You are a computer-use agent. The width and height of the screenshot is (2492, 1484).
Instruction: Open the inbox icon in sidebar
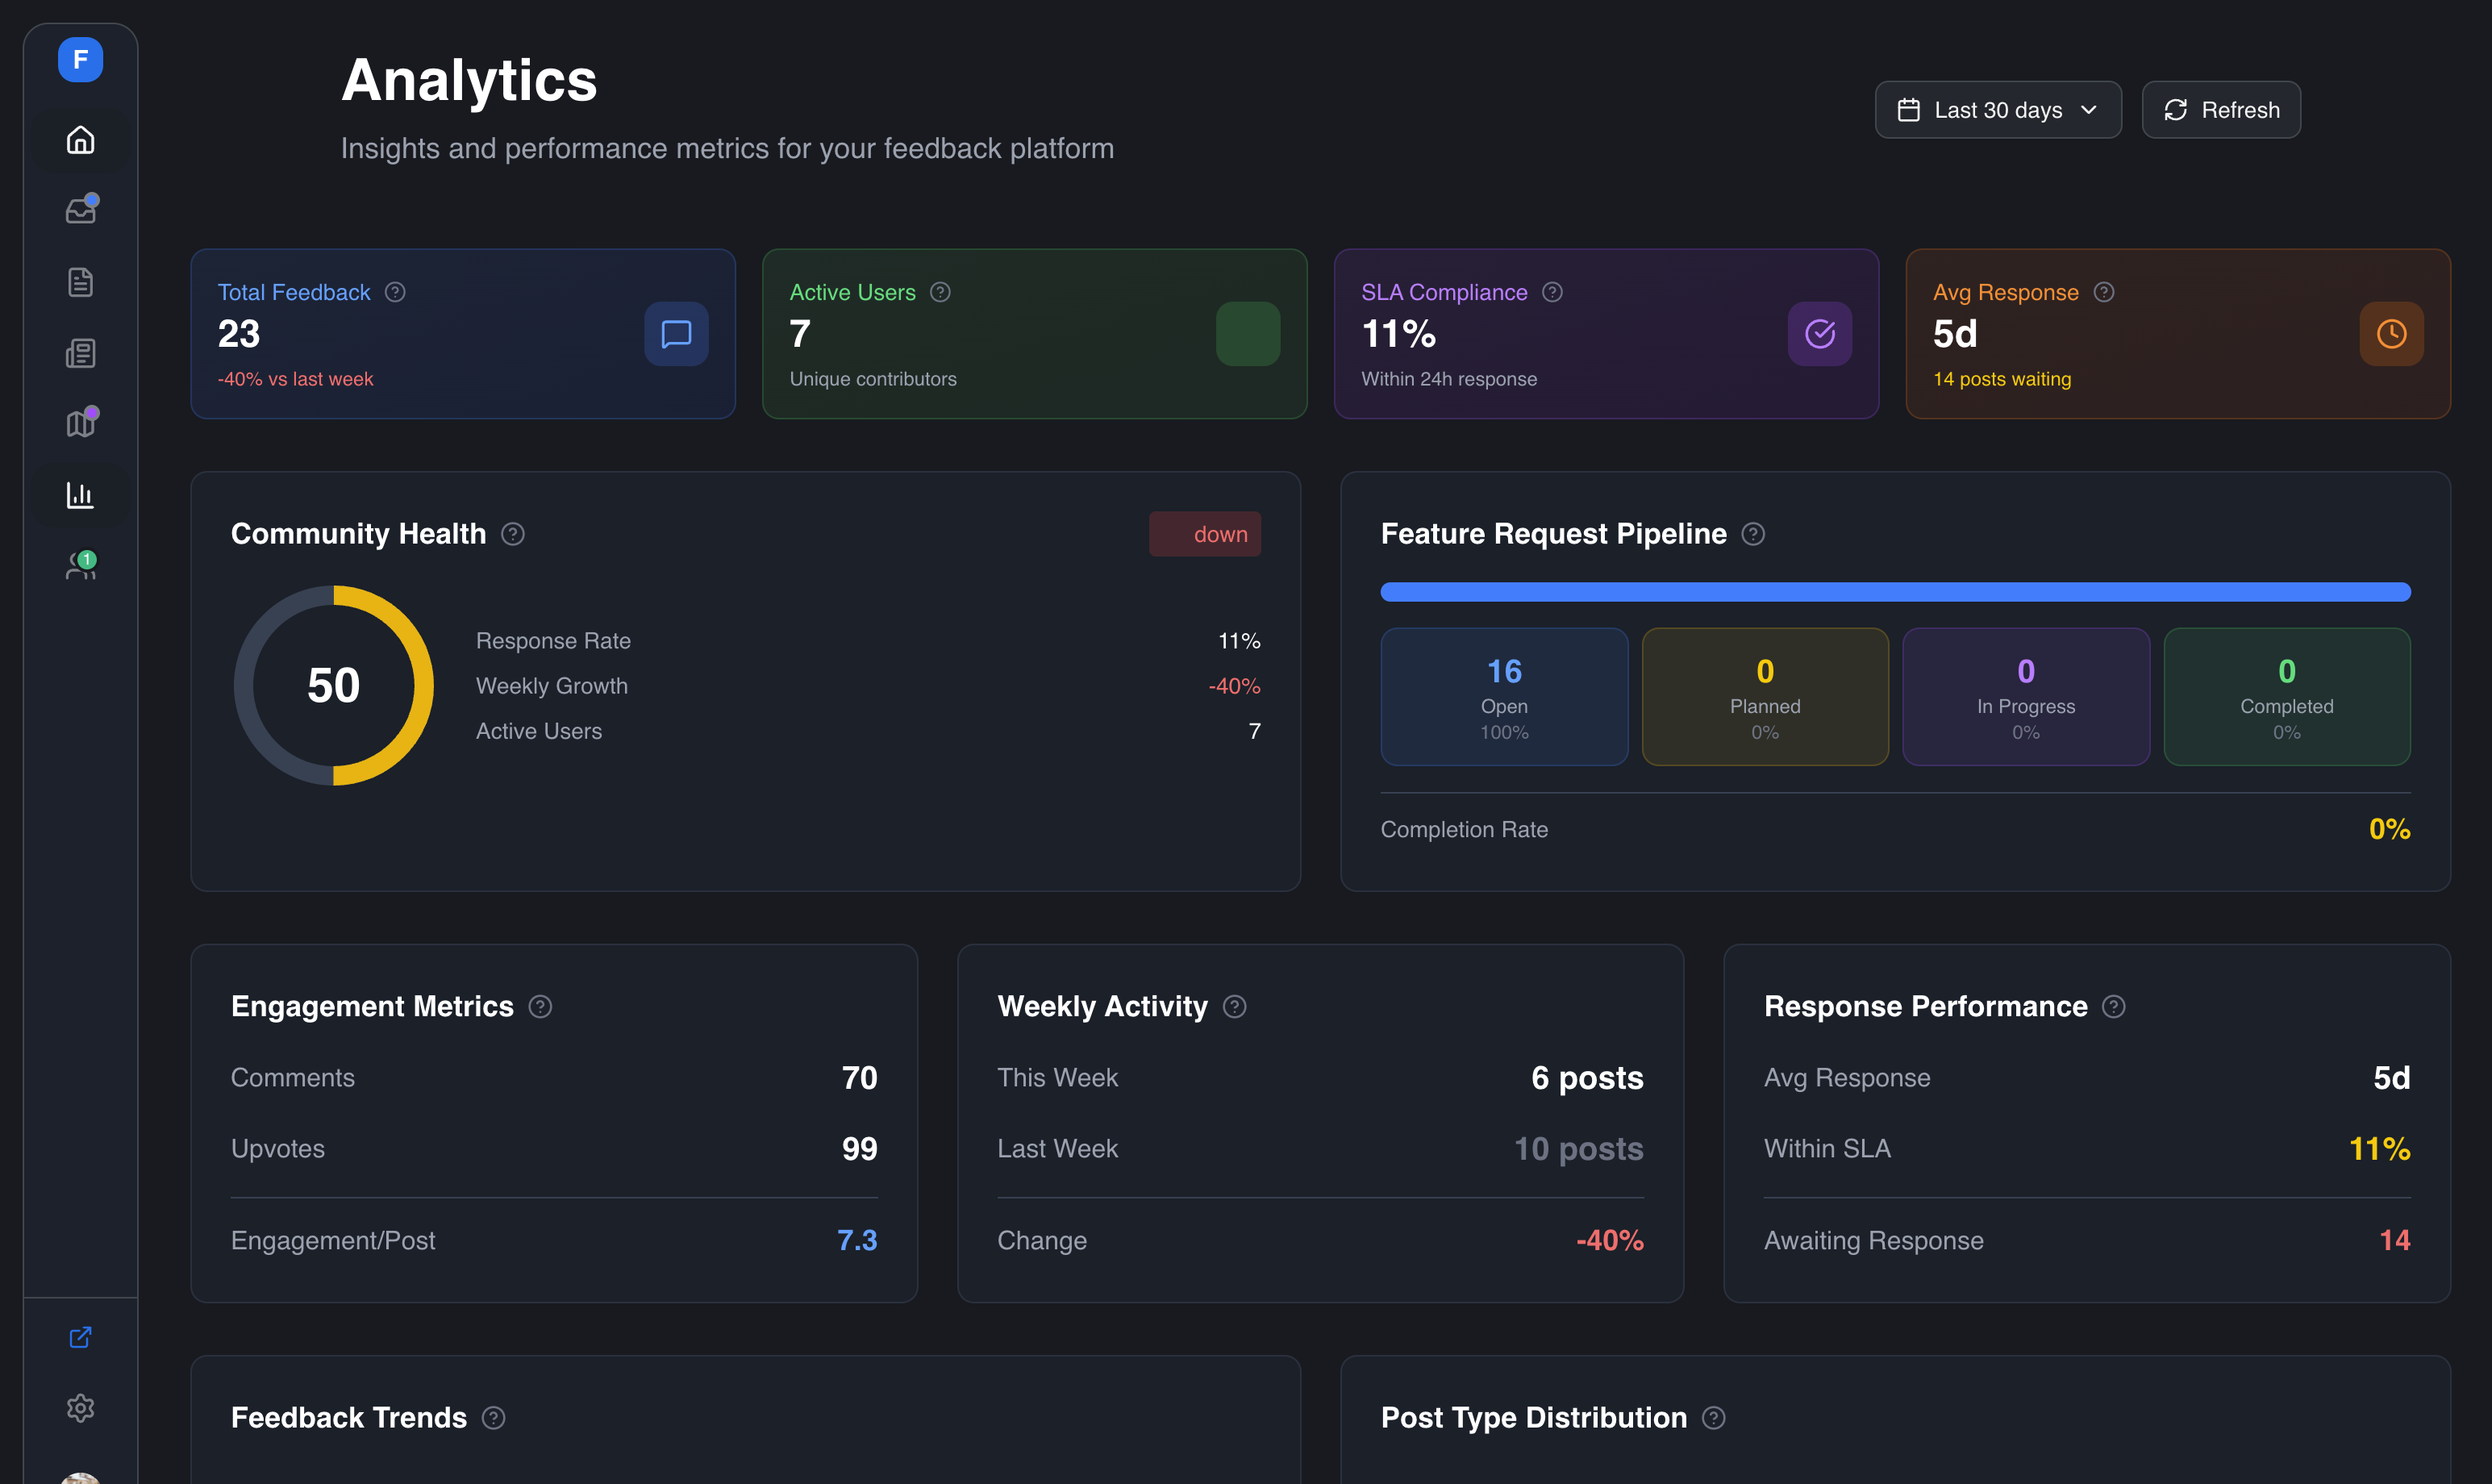80,211
